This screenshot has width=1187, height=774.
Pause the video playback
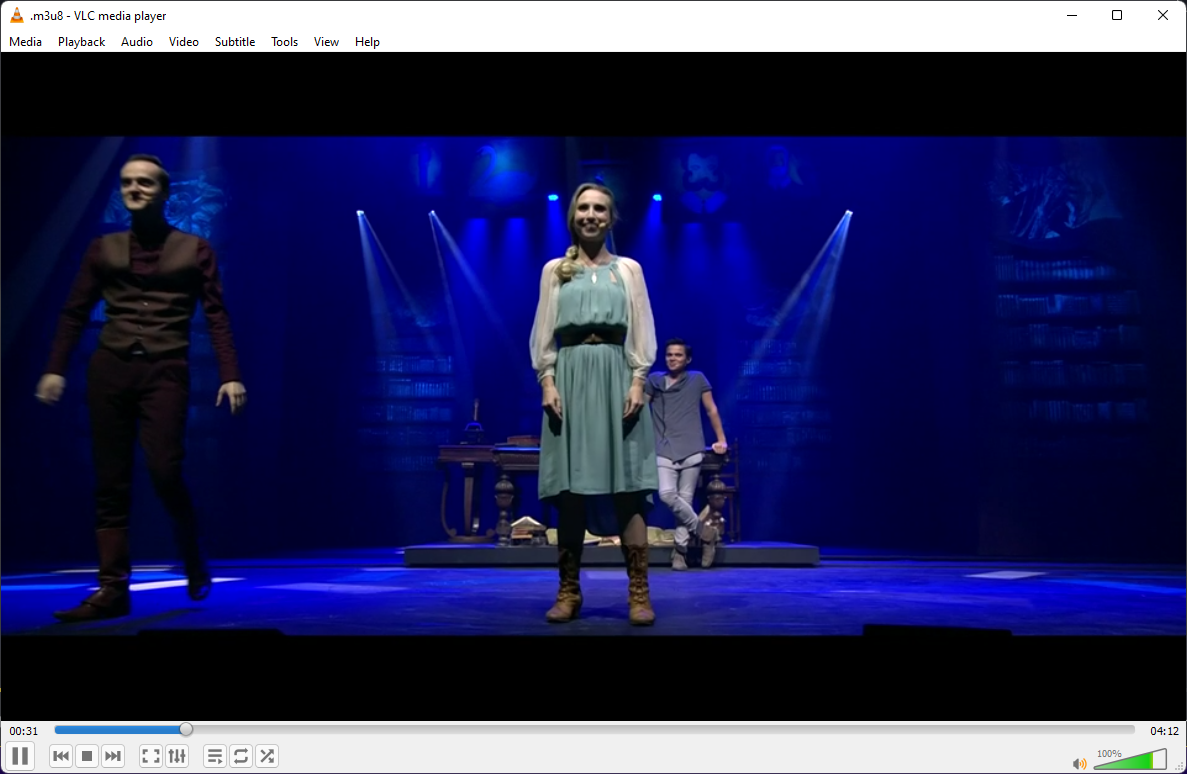pos(20,756)
